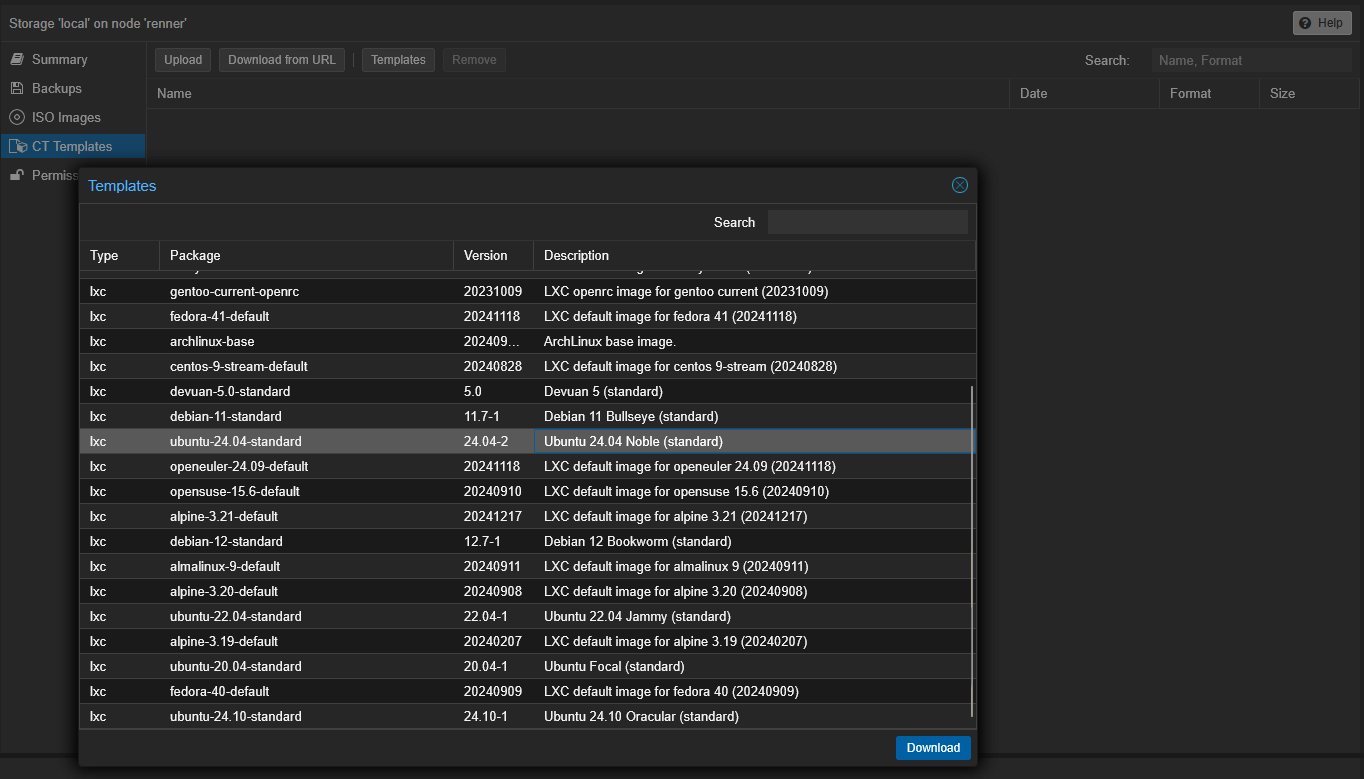Click version 24.10-1 cell
Viewport: 1364px width, 779px height.
(x=493, y=717)
